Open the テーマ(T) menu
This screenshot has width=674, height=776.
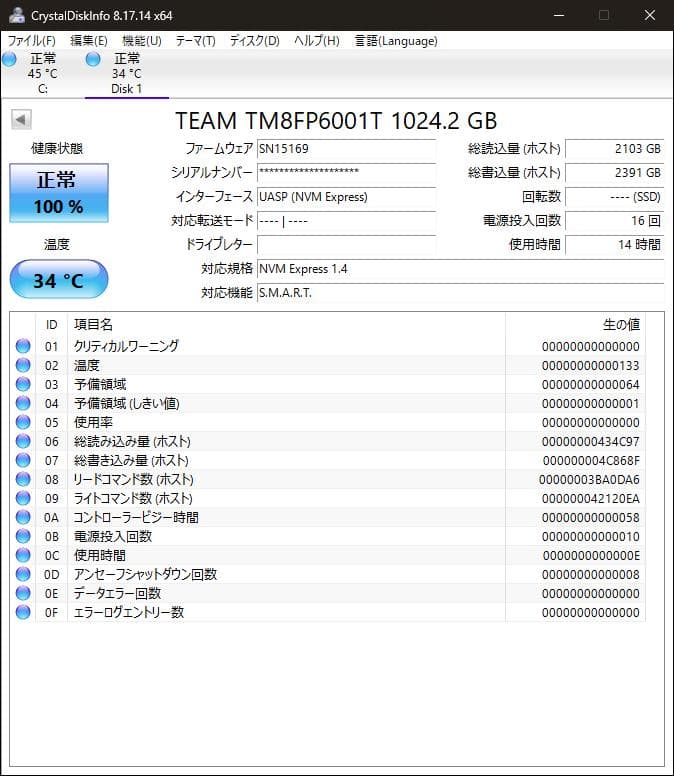point(195,41)
